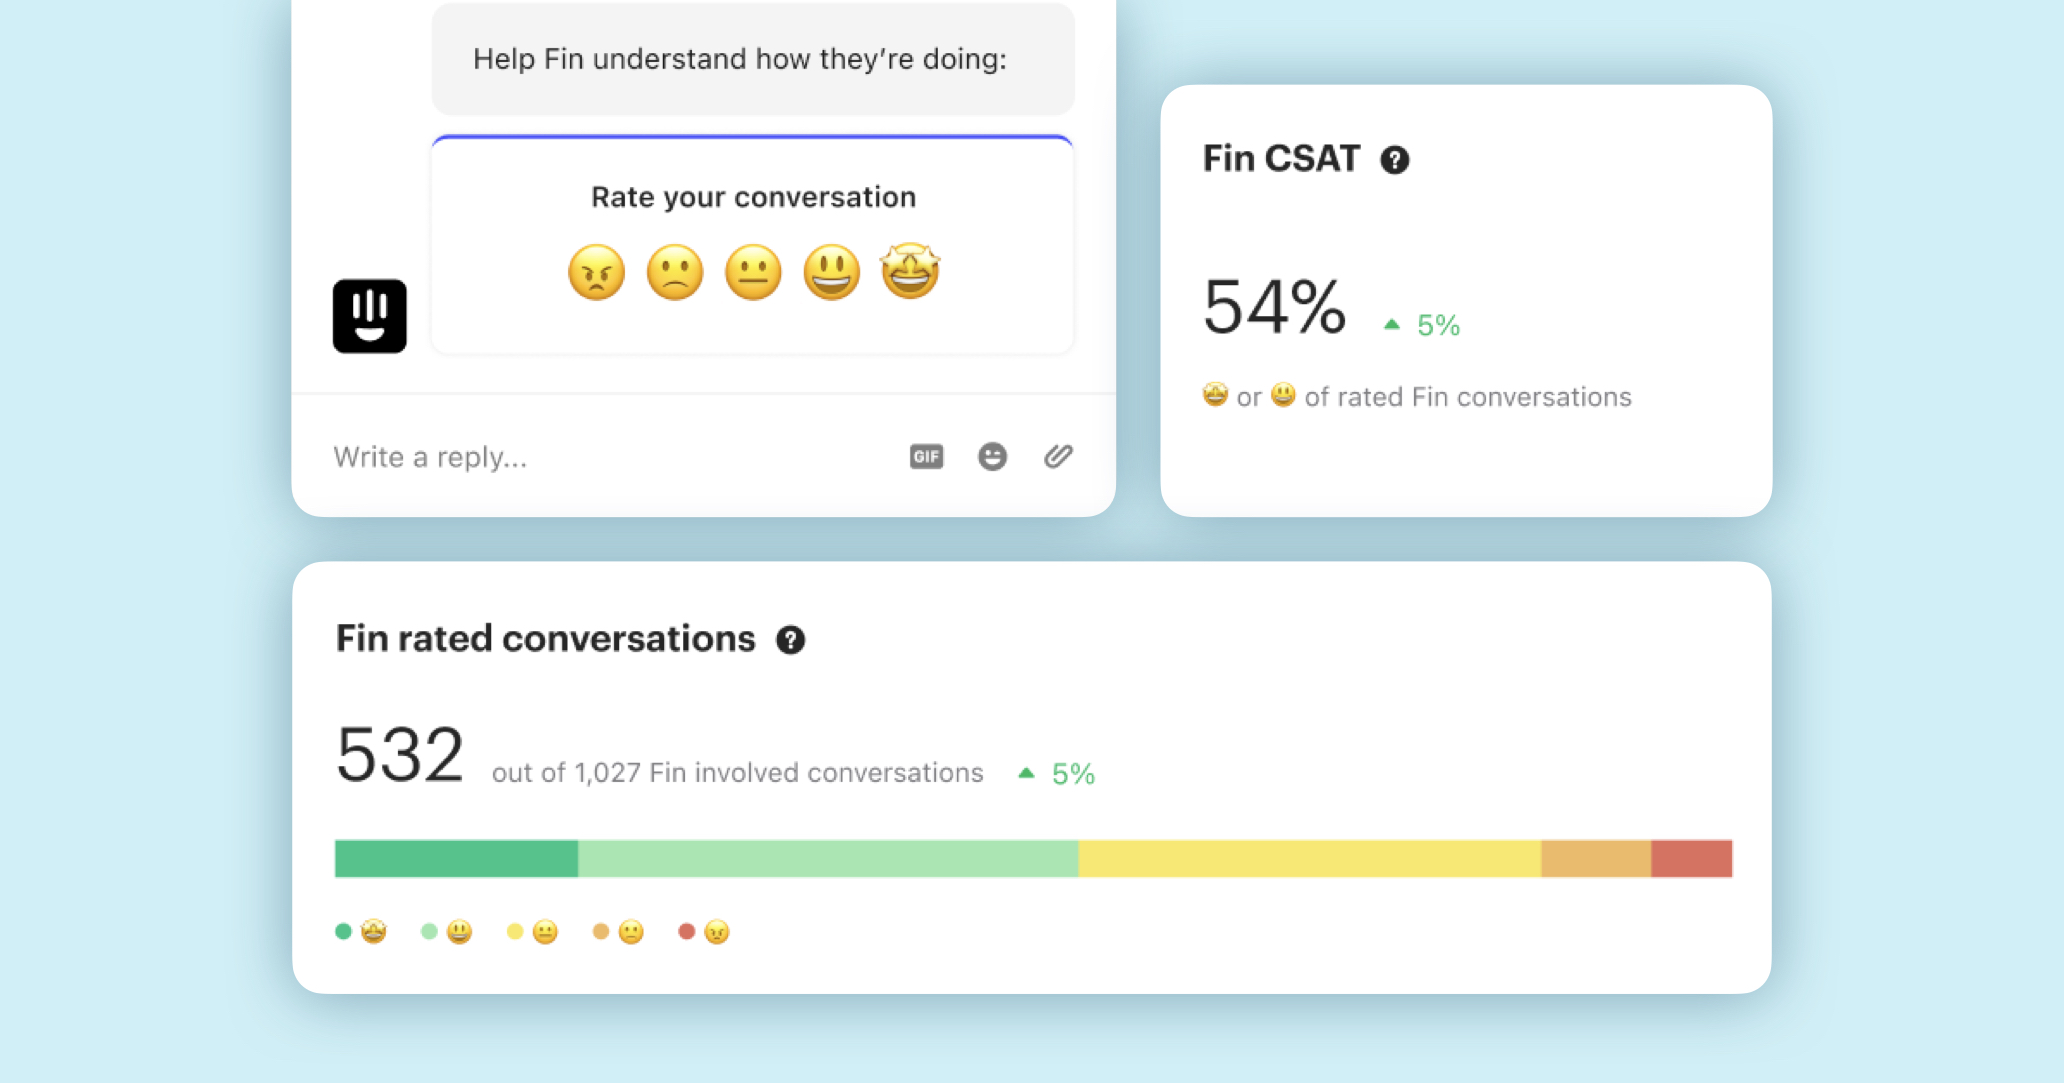Select the star-eyes amazing rating emoji
This screenshot has height=1083, width=2064.
tap(910, 270)
